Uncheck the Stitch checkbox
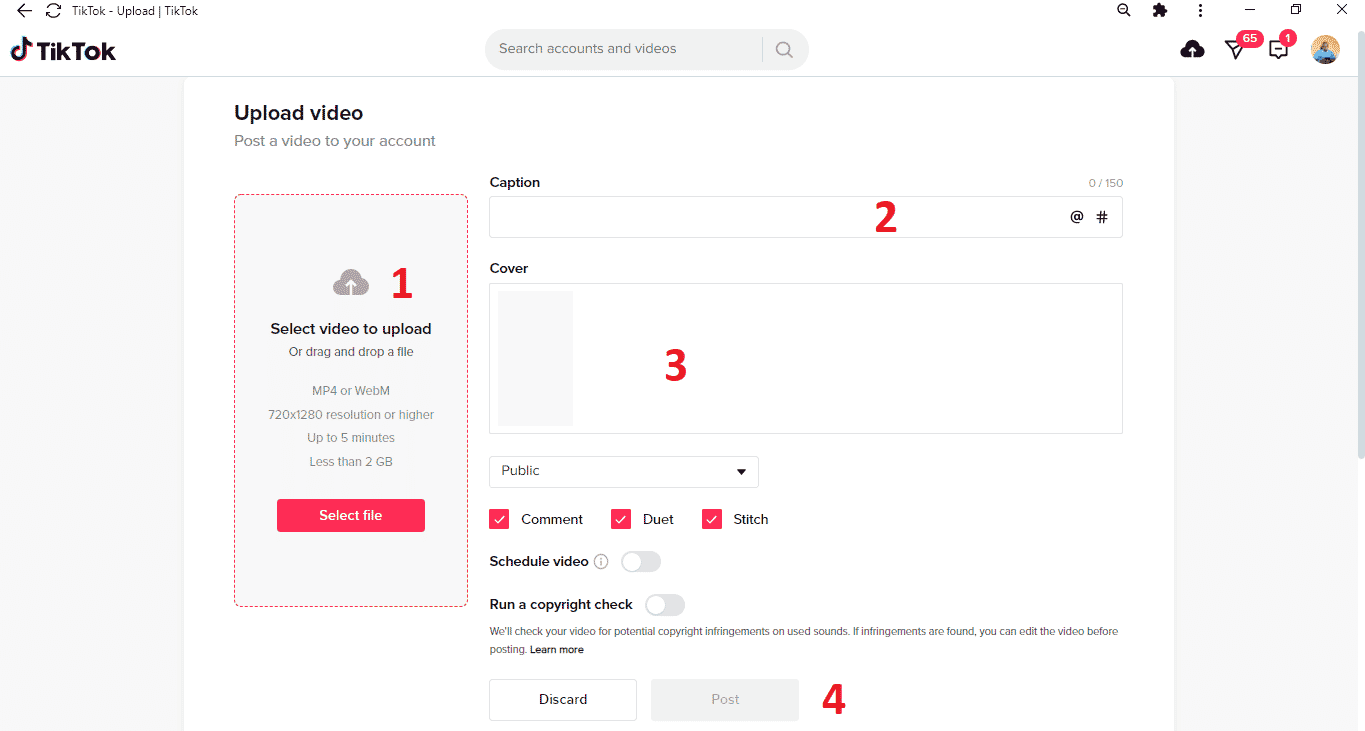Viewport: 1365px width, 731px height. (712, 519)
